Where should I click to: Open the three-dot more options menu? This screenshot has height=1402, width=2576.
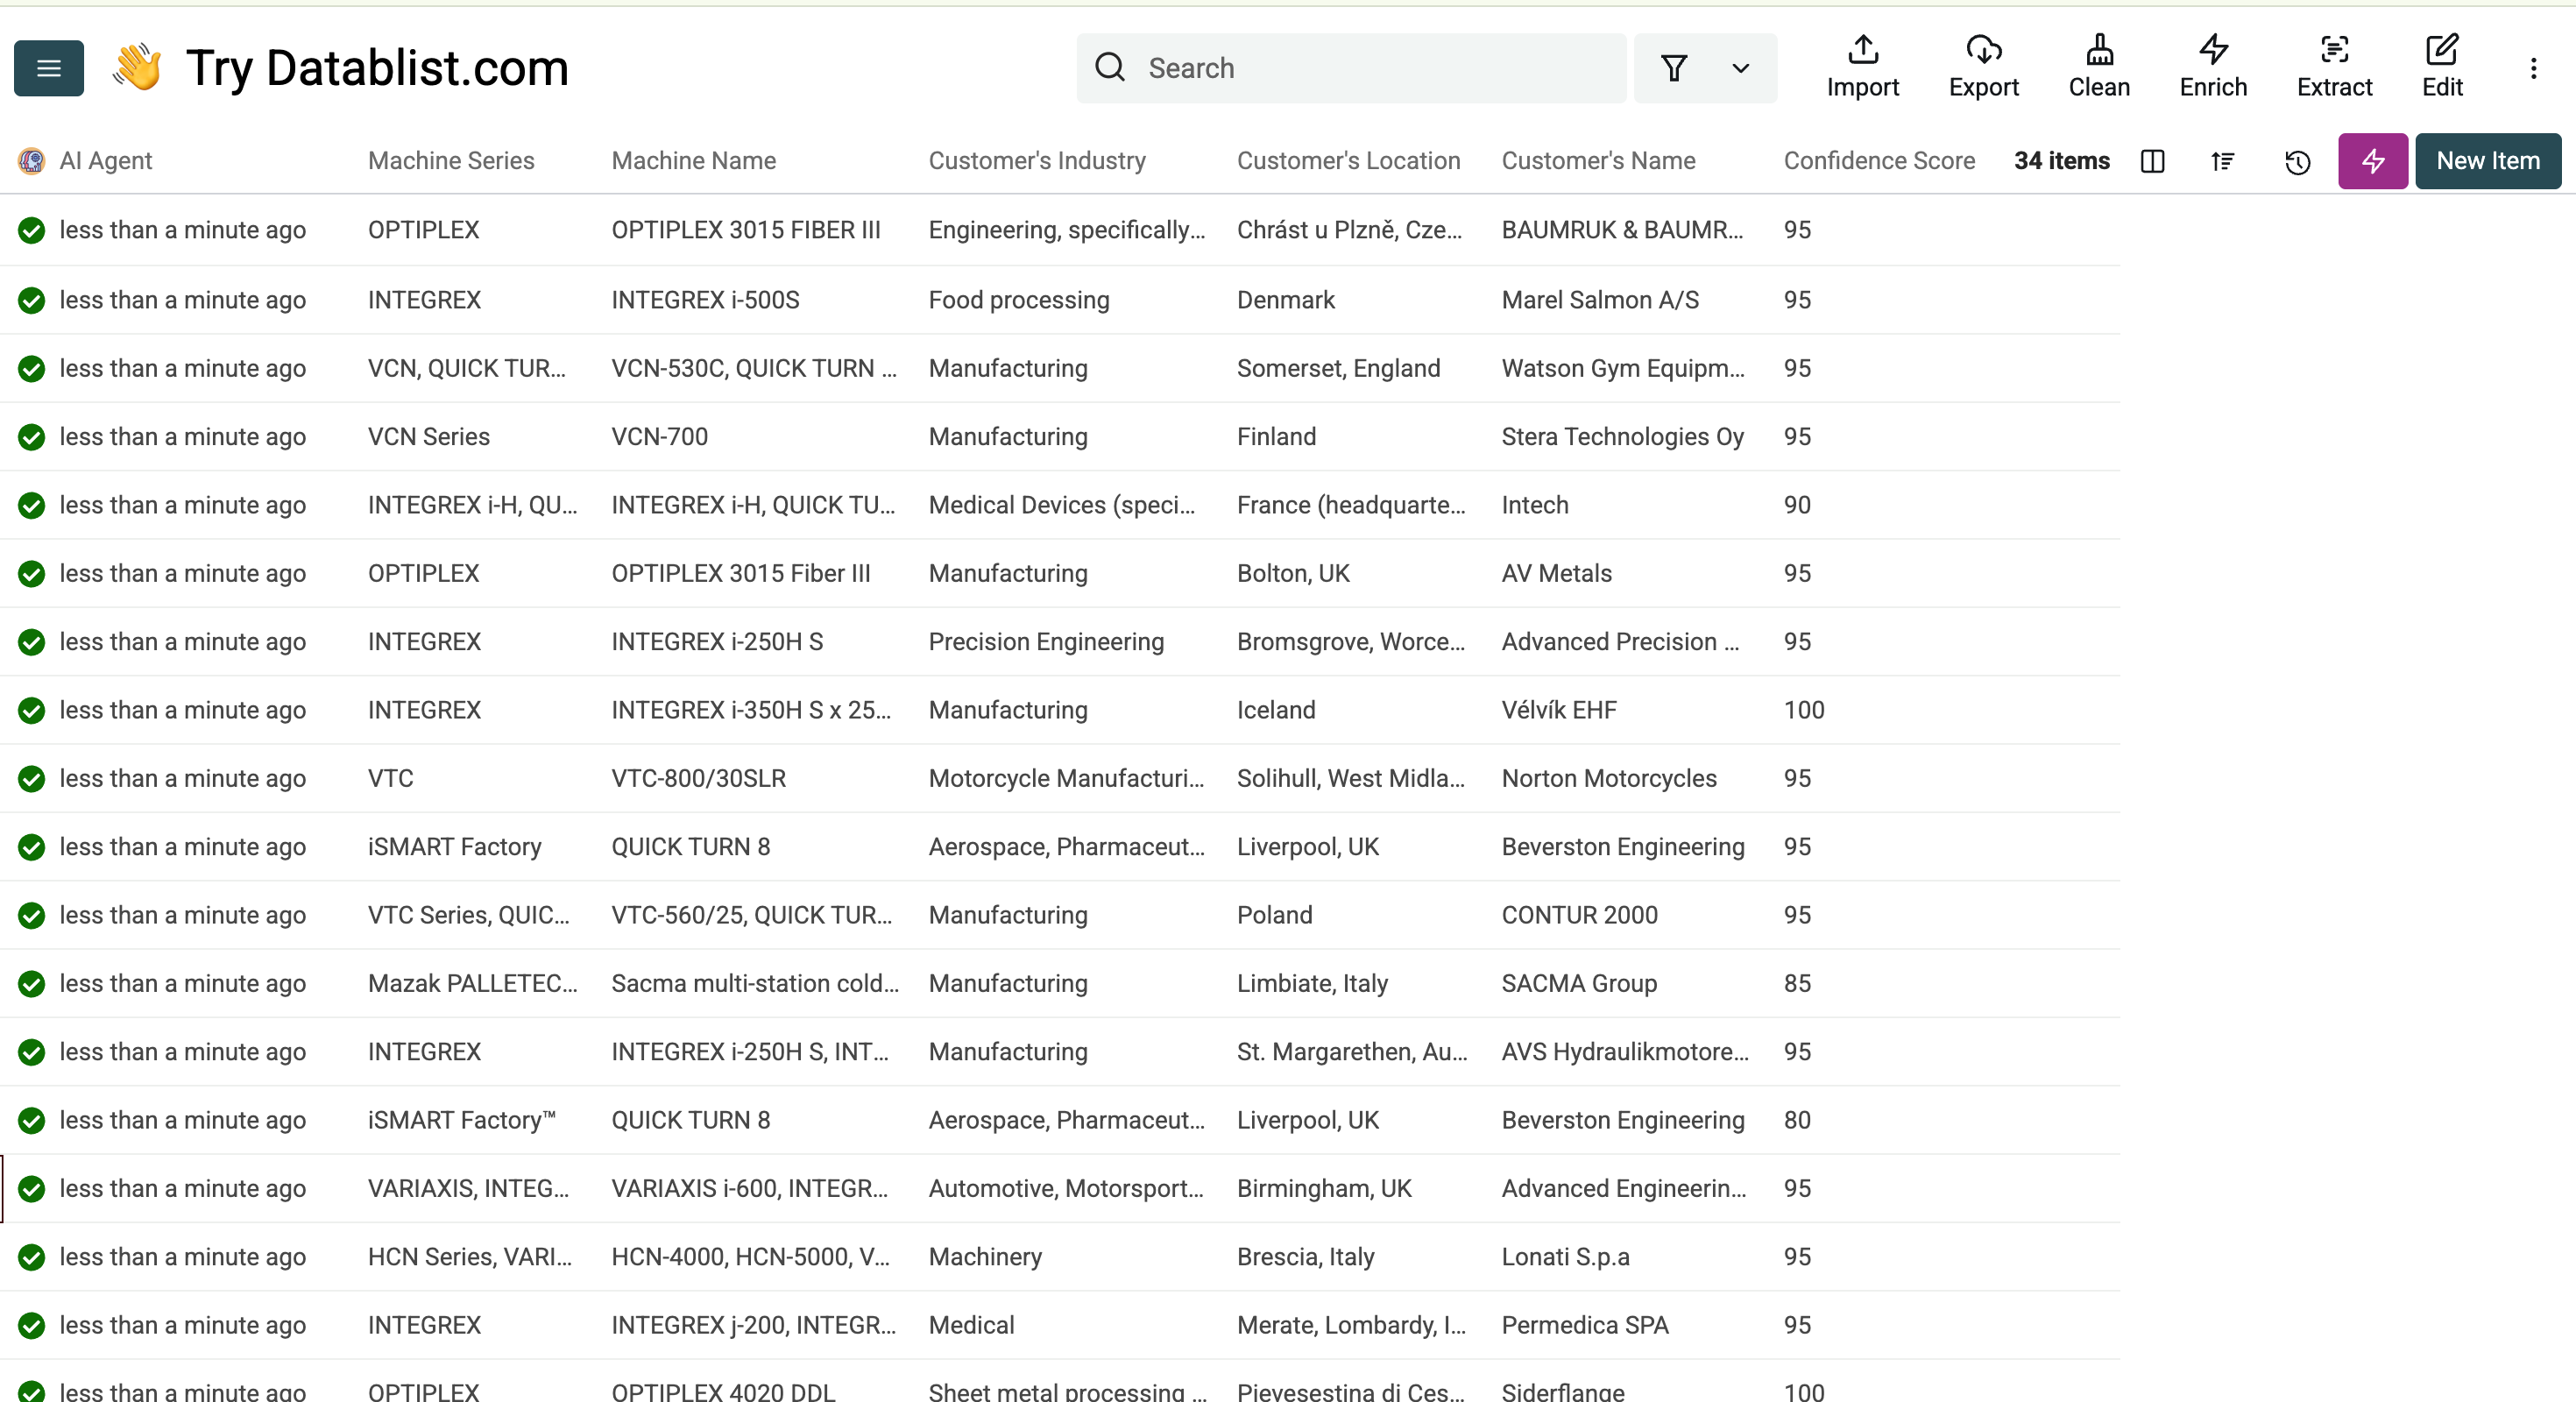click(2533, 68)
